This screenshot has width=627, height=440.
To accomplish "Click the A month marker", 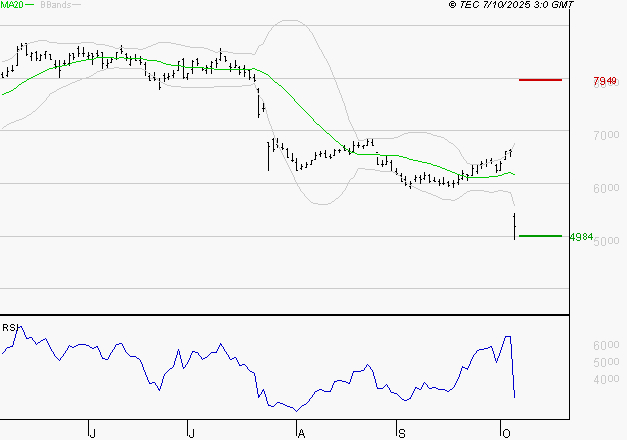I will [x=302, y=433].
